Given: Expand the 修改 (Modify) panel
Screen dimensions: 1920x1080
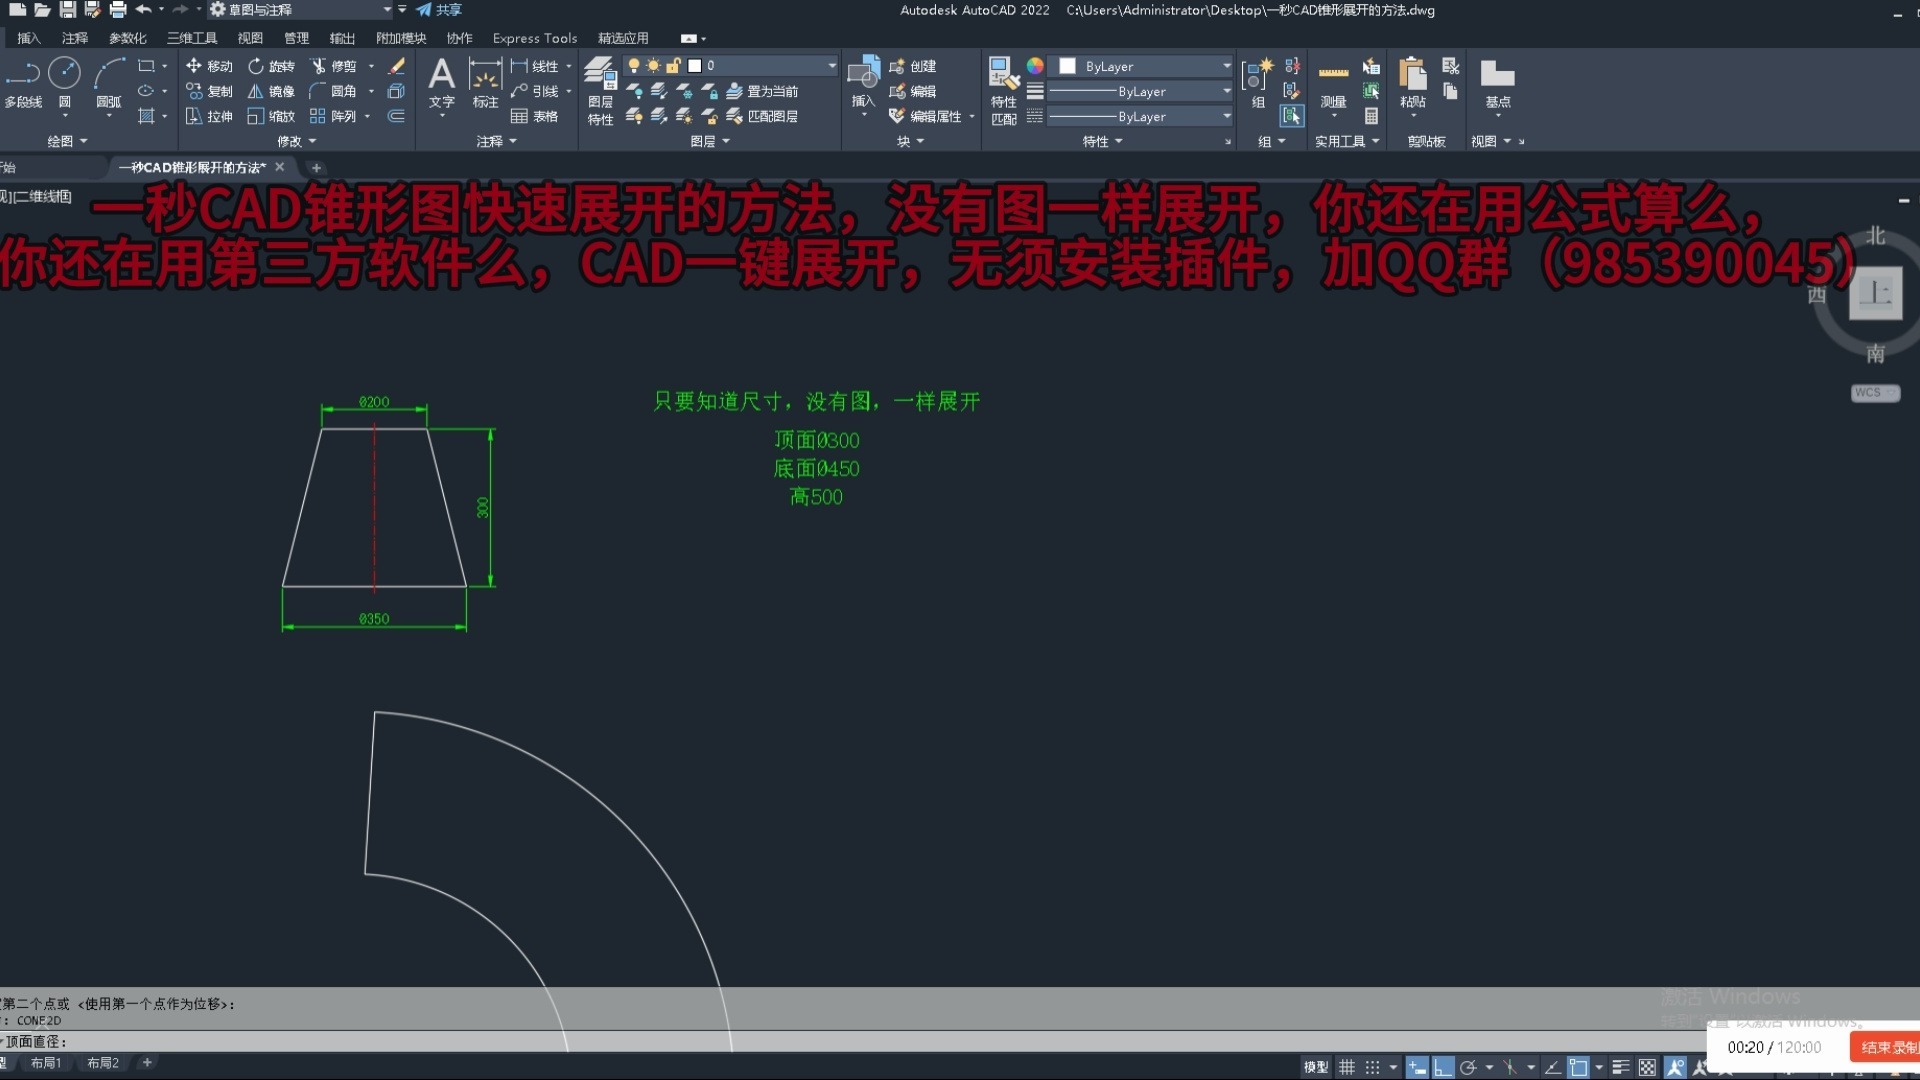Looking at the screenshot, I should point(296,141).
